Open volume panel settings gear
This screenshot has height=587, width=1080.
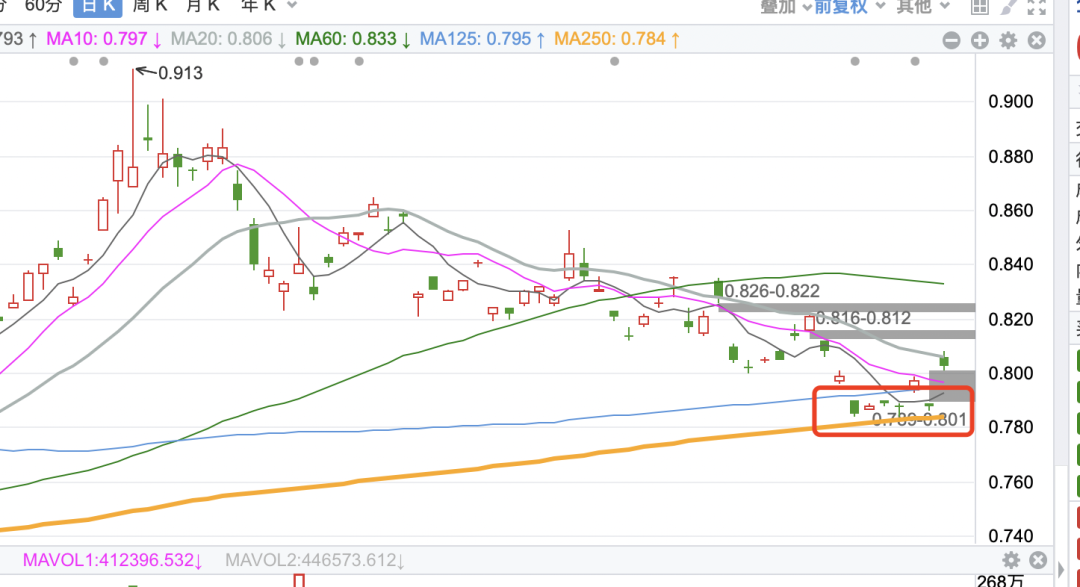pyautogui.click(x=1010, y=559)
